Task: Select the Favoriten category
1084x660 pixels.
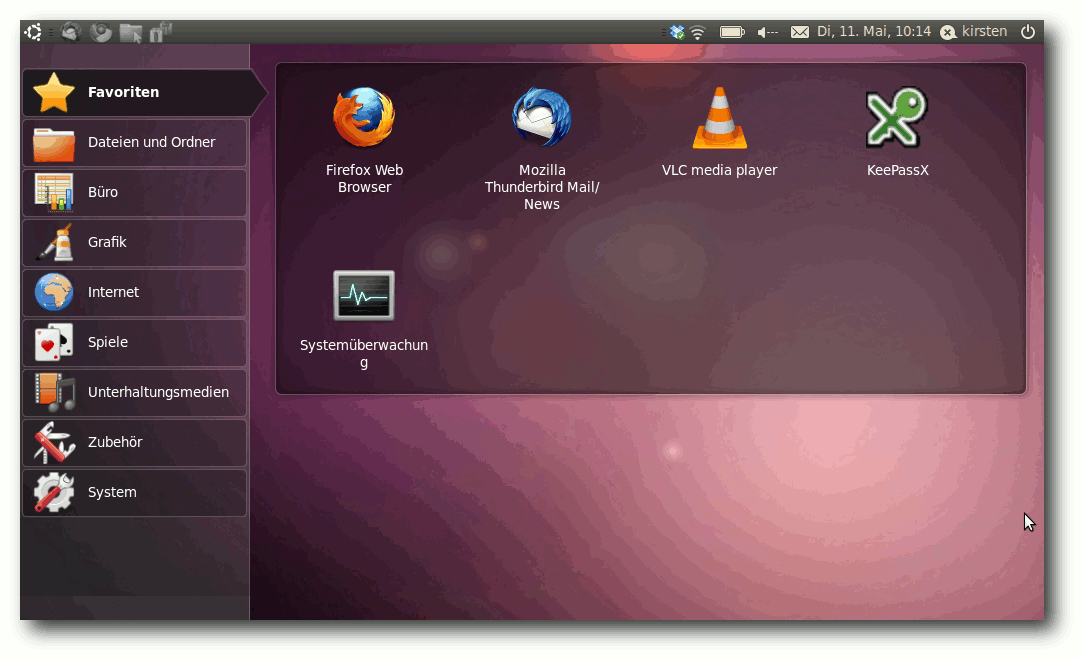Action: click(x=143, y=92)
